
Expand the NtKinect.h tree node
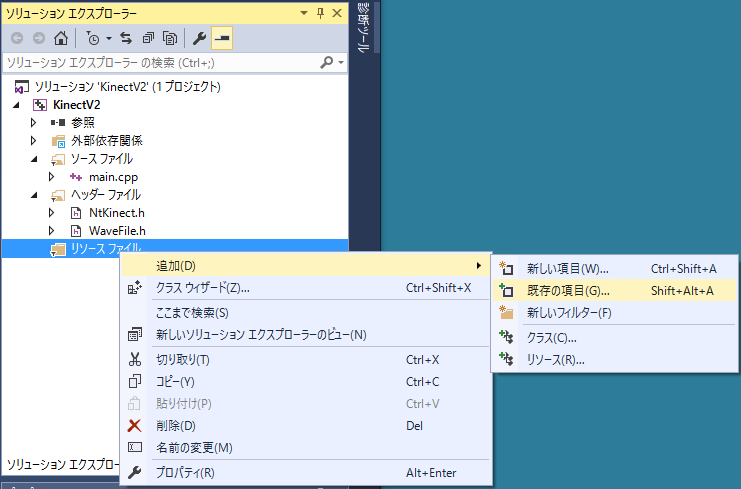[x=52, y=213]
